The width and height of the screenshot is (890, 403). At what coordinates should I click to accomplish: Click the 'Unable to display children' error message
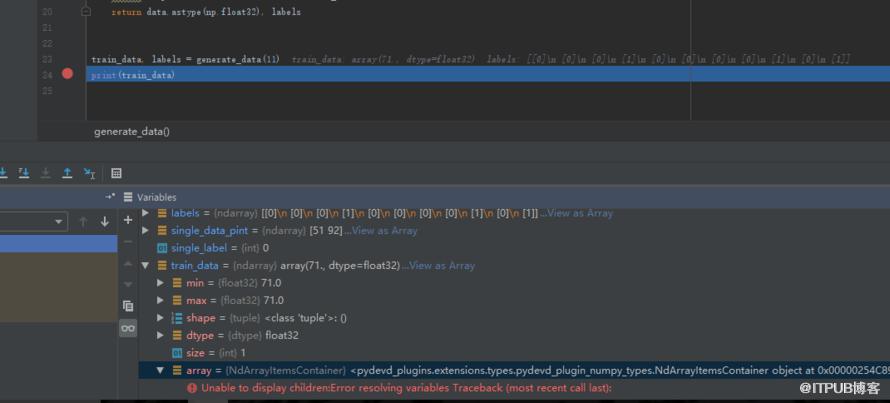point(406,388)
